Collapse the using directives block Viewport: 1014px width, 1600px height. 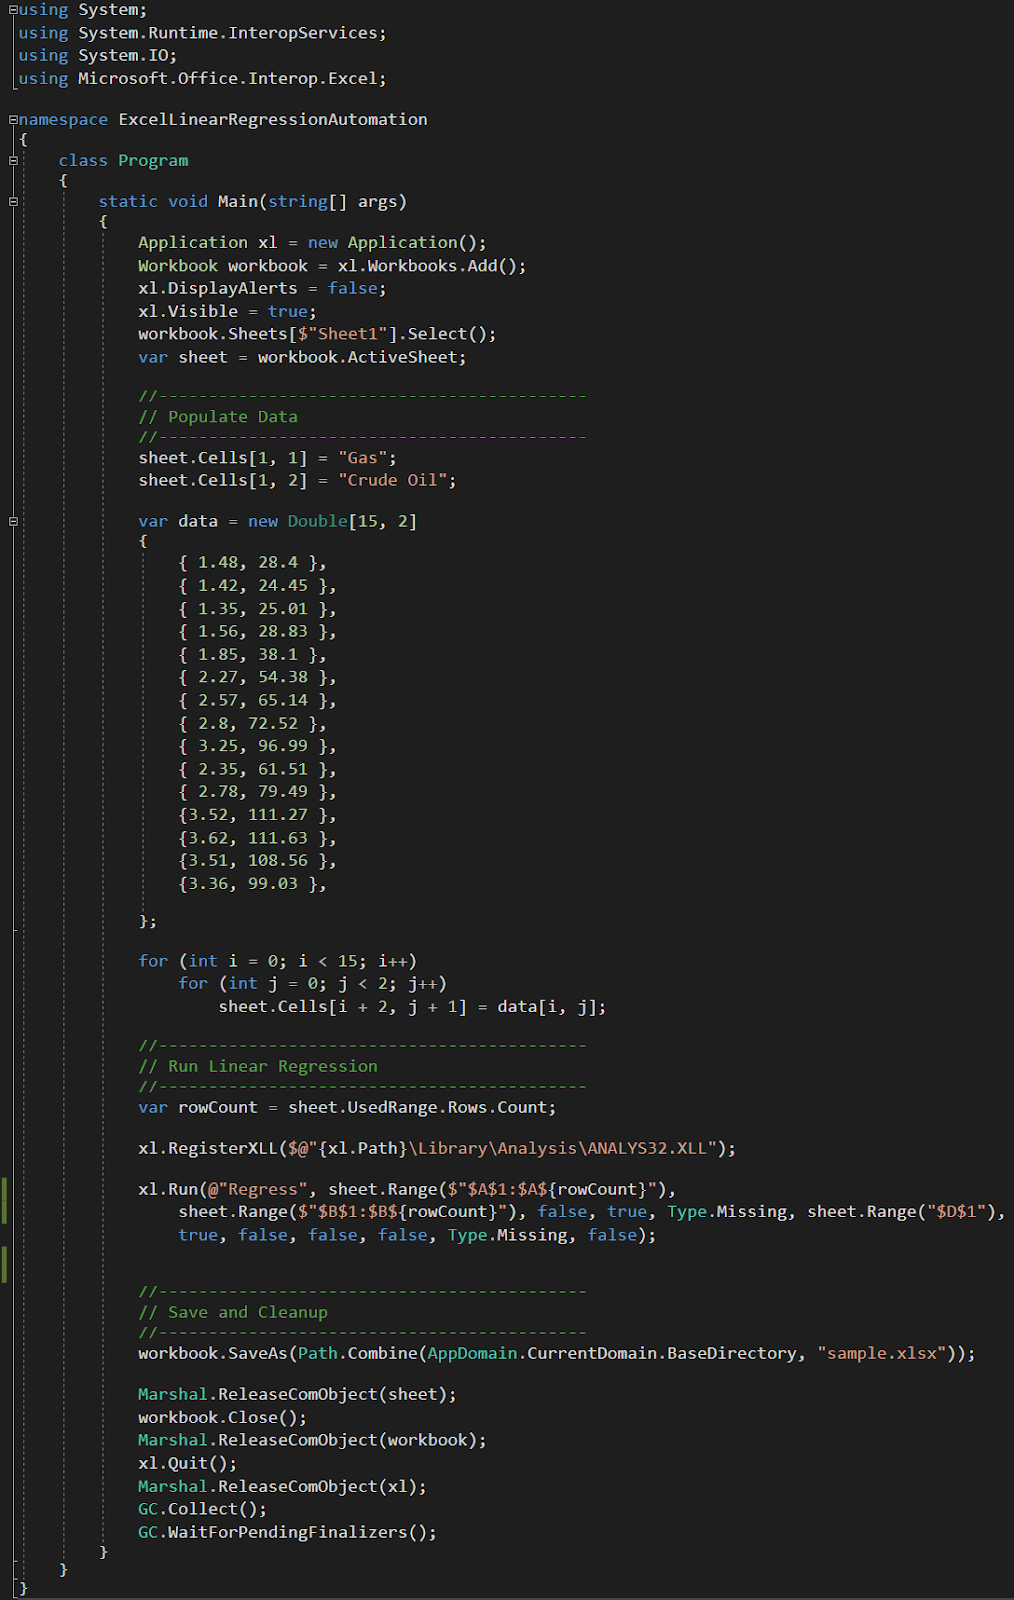click(13, 10)
